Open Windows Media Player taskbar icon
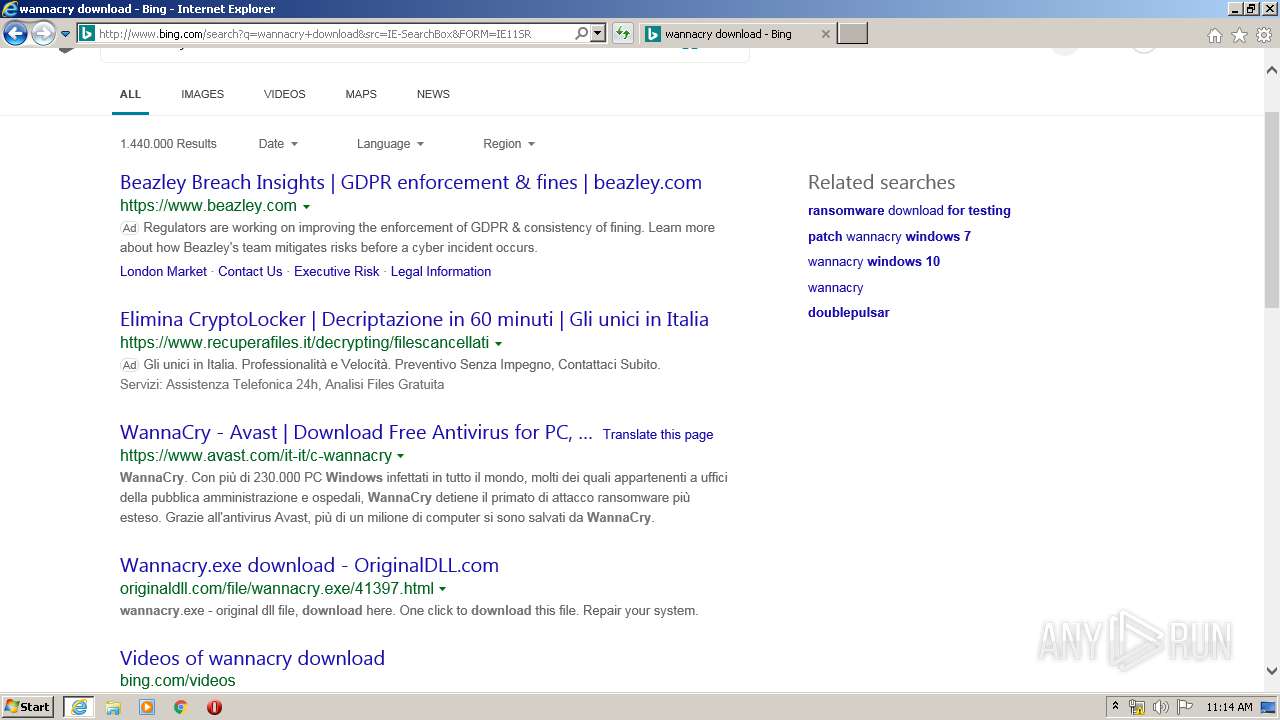The image size is (1280, 720). 147,707
